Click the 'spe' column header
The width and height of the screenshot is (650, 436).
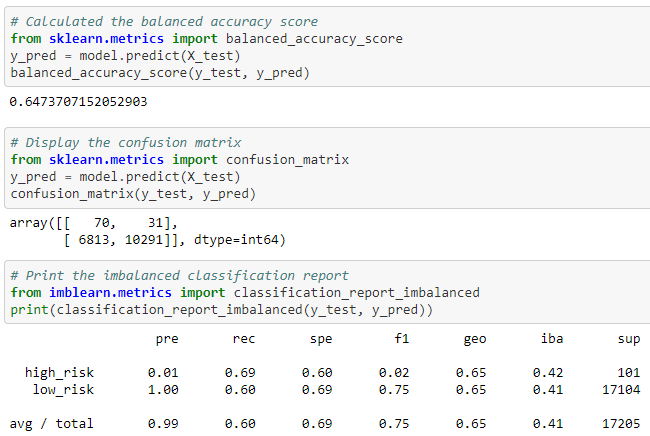tap(321, 339)
